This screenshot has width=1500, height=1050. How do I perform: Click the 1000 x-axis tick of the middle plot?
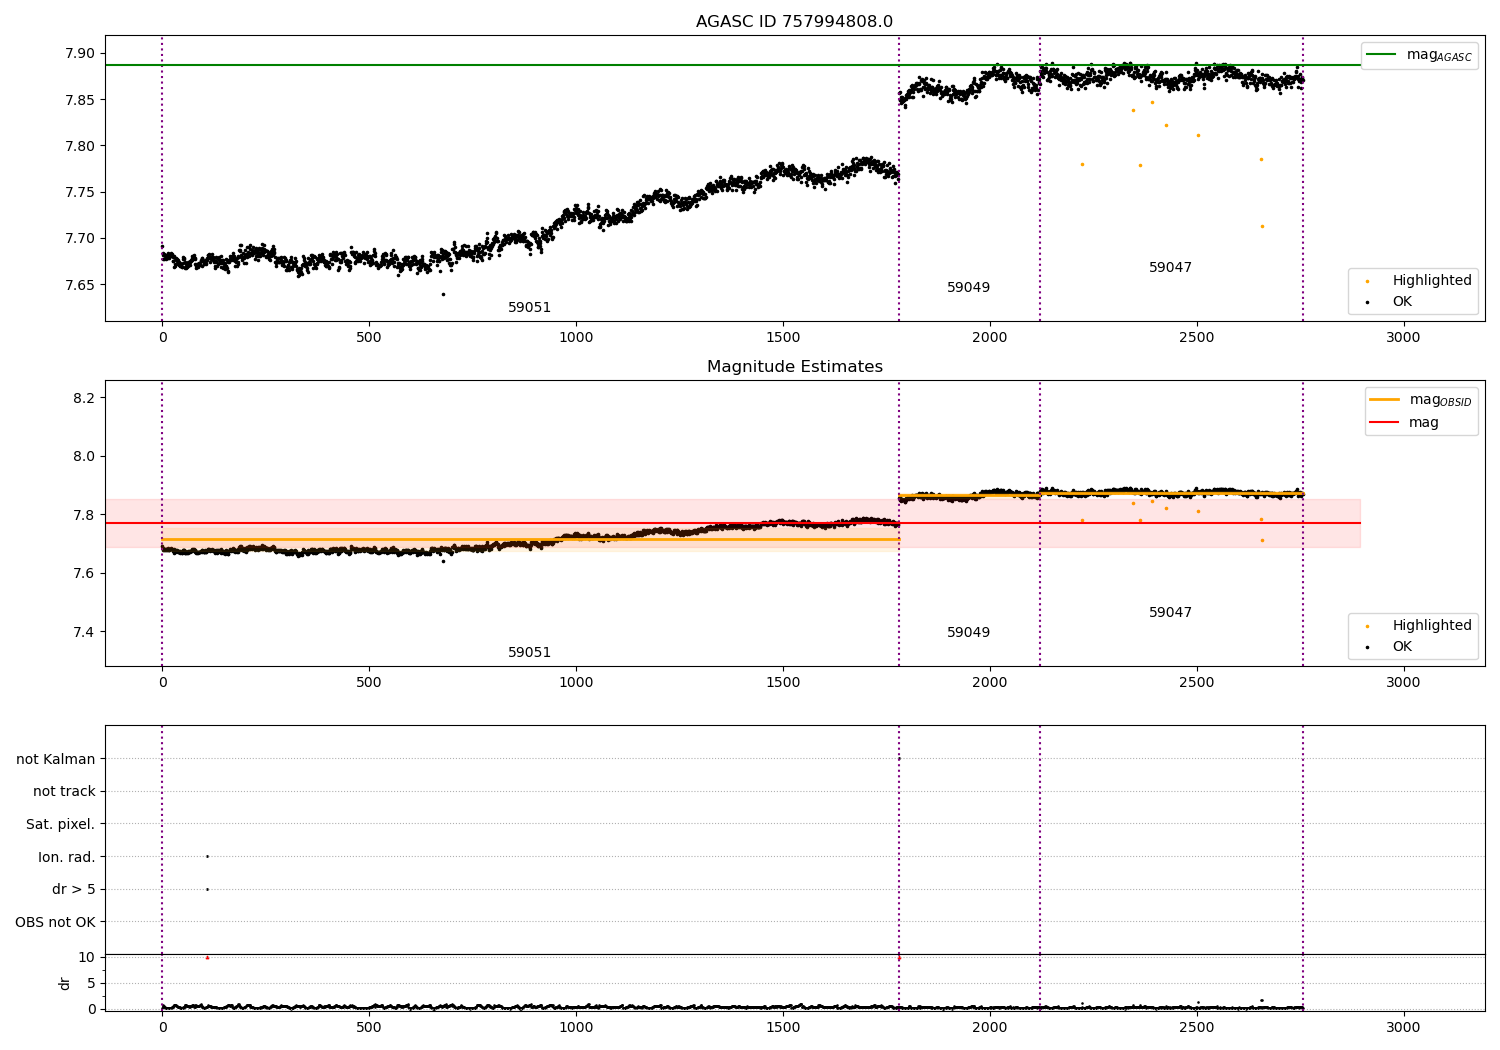point(576,683)
